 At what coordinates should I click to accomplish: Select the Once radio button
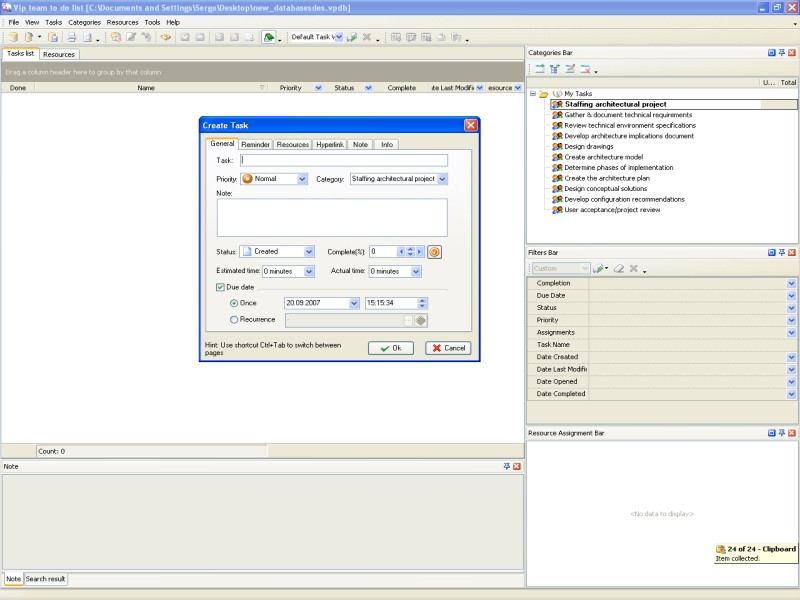tap(235, 303)
